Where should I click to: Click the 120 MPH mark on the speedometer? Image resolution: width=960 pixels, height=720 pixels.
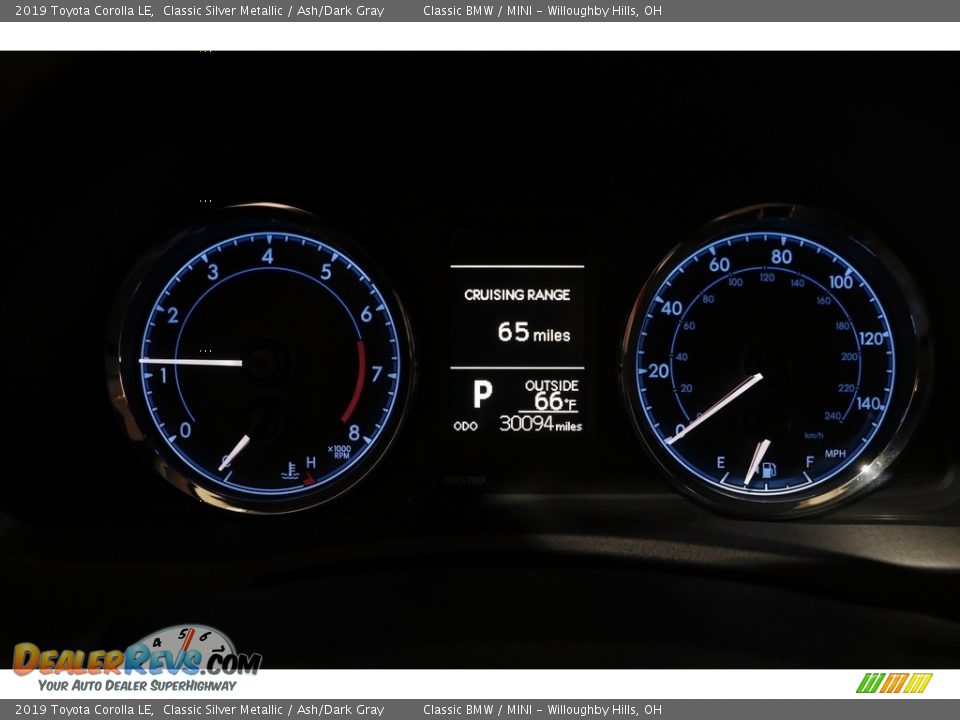[x=871, y=339]
